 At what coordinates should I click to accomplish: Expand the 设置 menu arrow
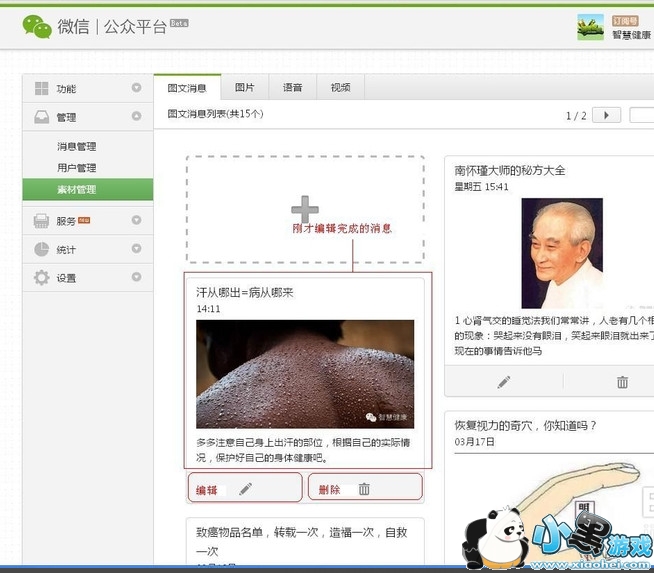pos(136,276)
